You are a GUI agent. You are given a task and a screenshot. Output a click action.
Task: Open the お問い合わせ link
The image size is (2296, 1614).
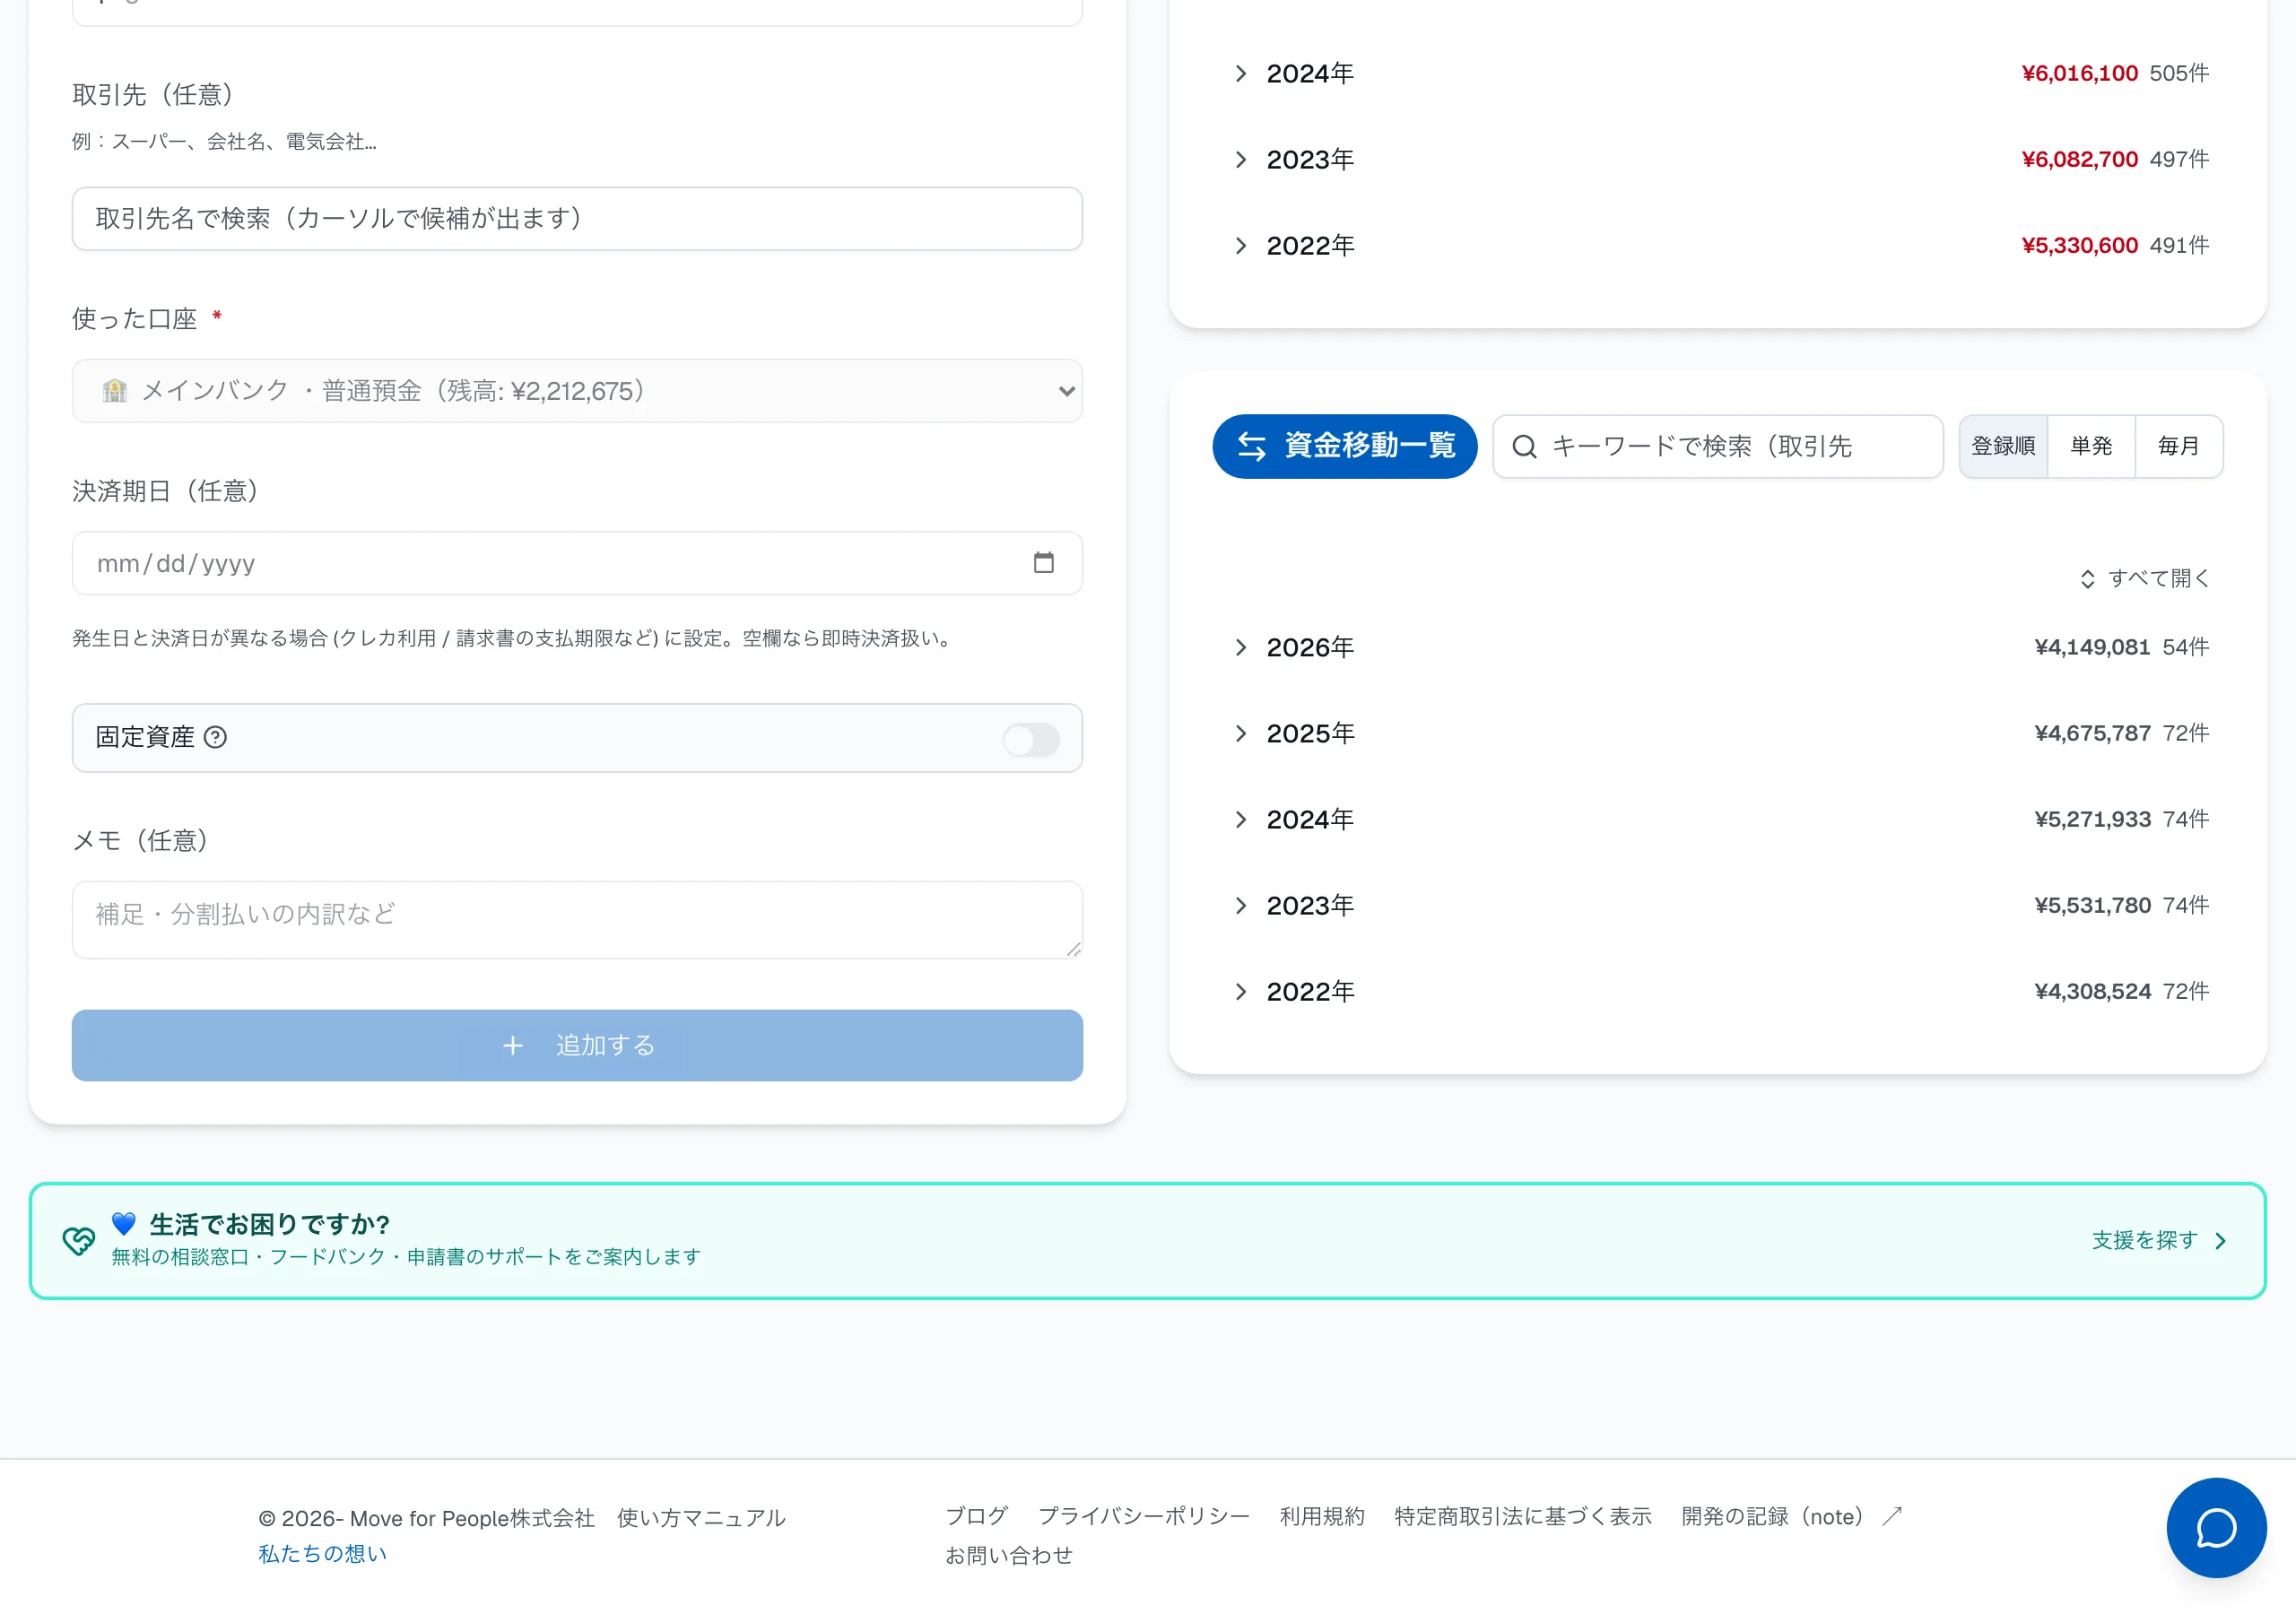[1008, 1556]
